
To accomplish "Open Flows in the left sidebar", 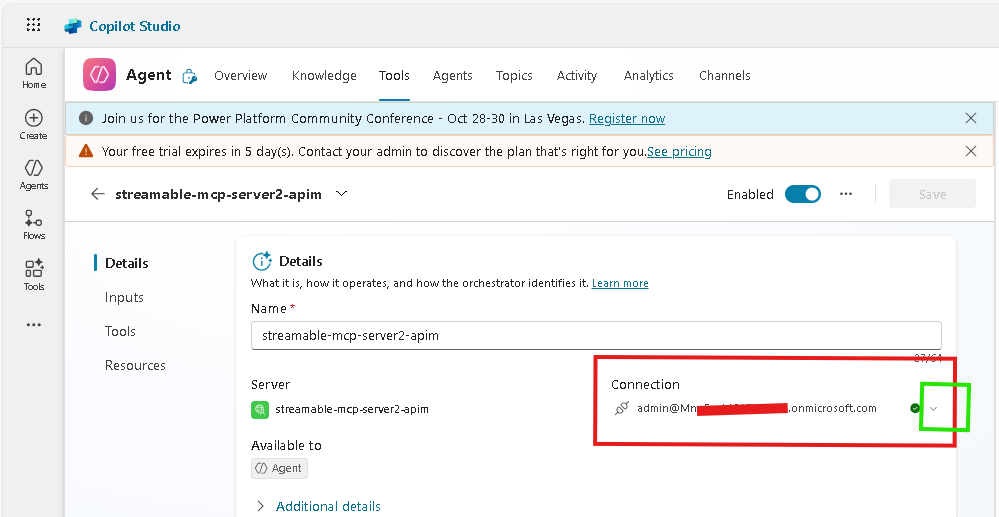I will pyautogui.click(x=34, y=225).
